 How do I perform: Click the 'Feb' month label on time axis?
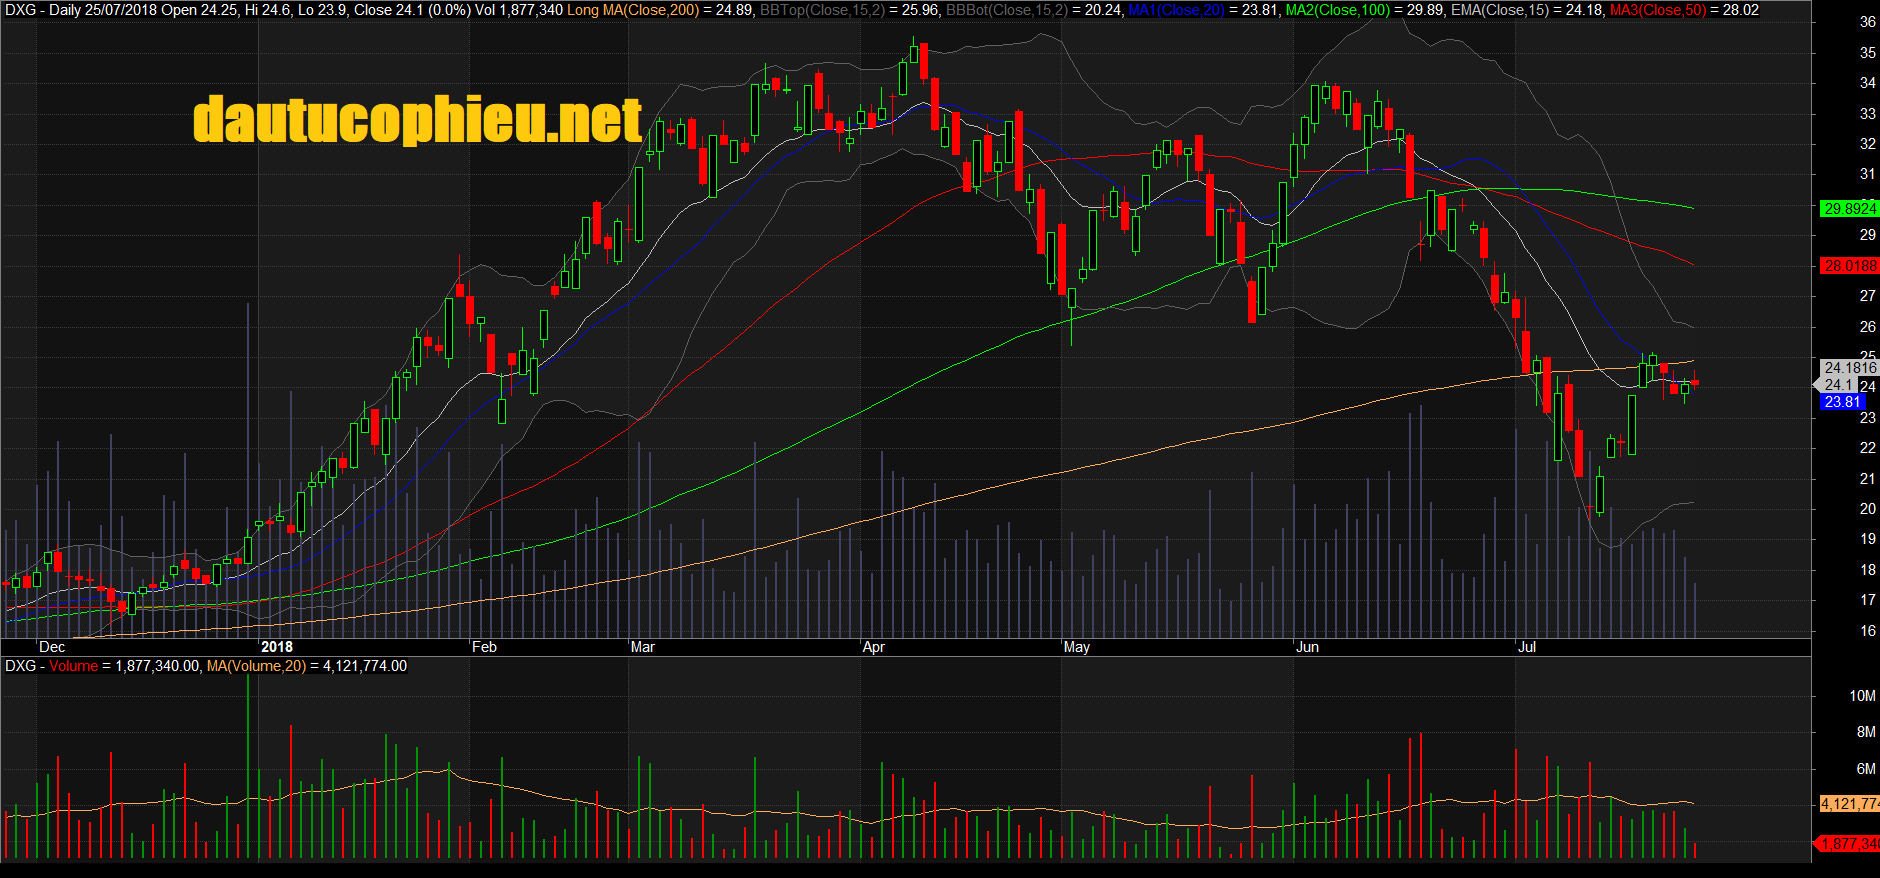point(484,647)
